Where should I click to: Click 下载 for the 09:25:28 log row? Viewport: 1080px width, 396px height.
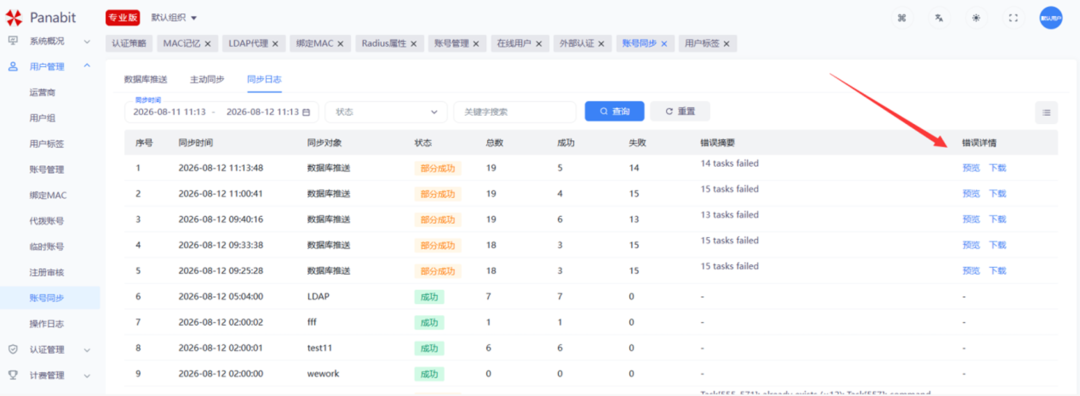pos(997,271)
